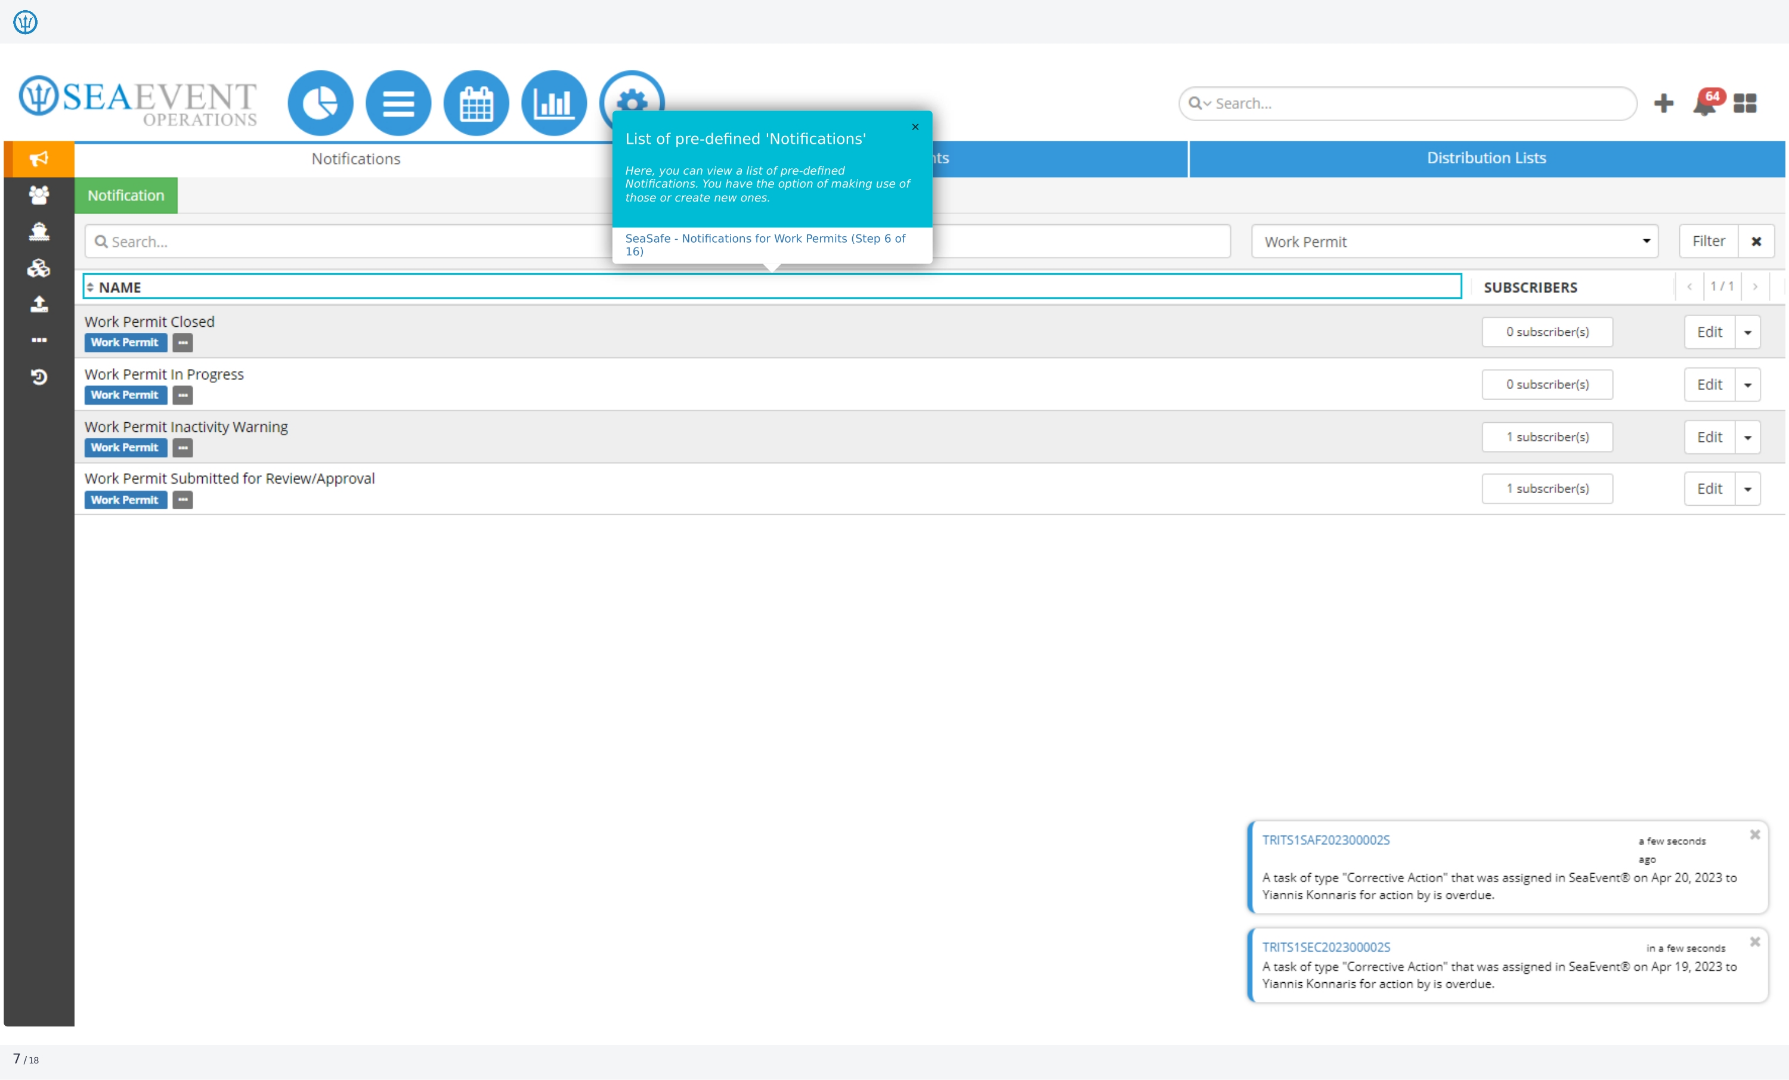This screenshot has width=1789, height=1080.
Task: Dismiss the TRITS1SEC2023000025 toast
Action: (x=1754, y=942)
